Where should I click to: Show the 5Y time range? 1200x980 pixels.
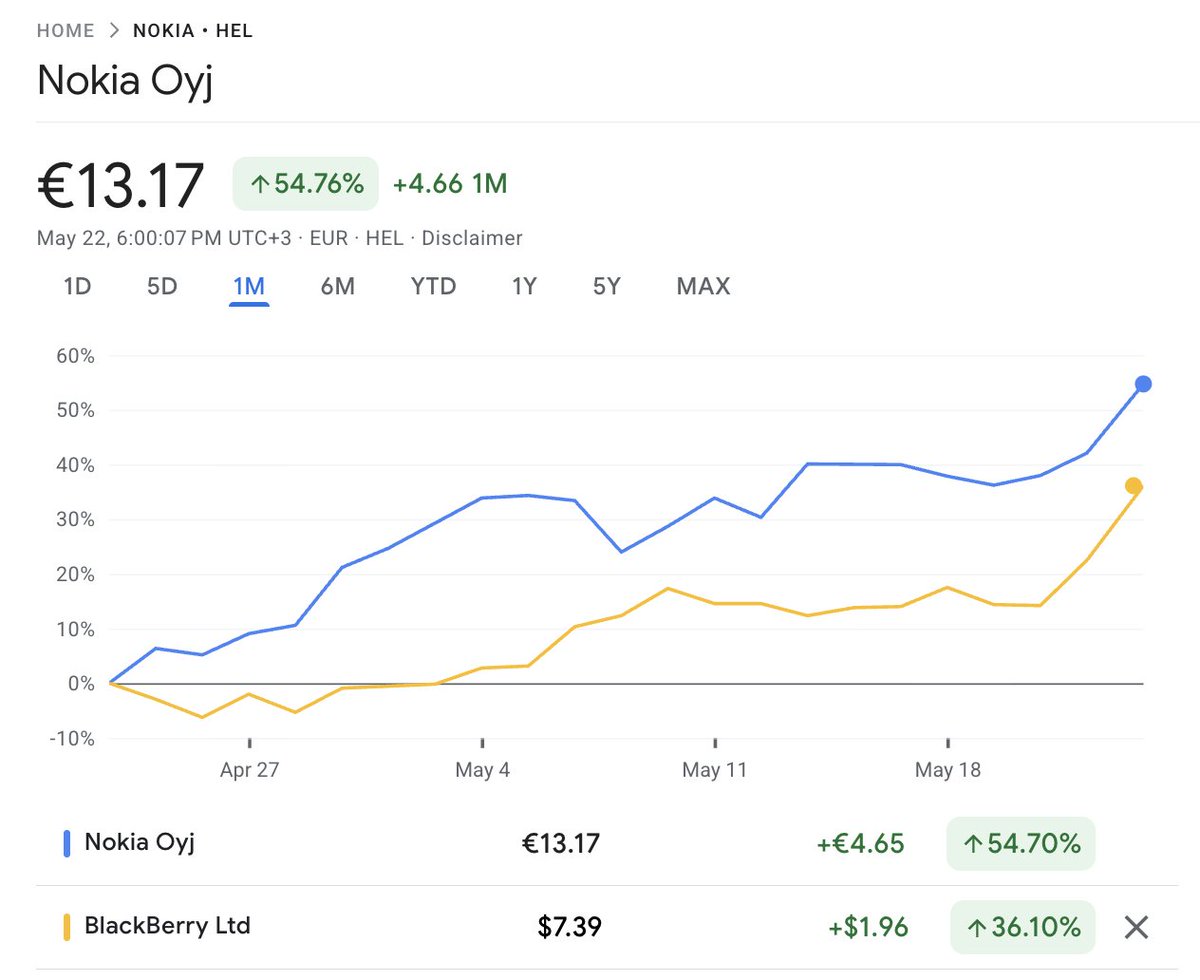(x=607, y=287)
